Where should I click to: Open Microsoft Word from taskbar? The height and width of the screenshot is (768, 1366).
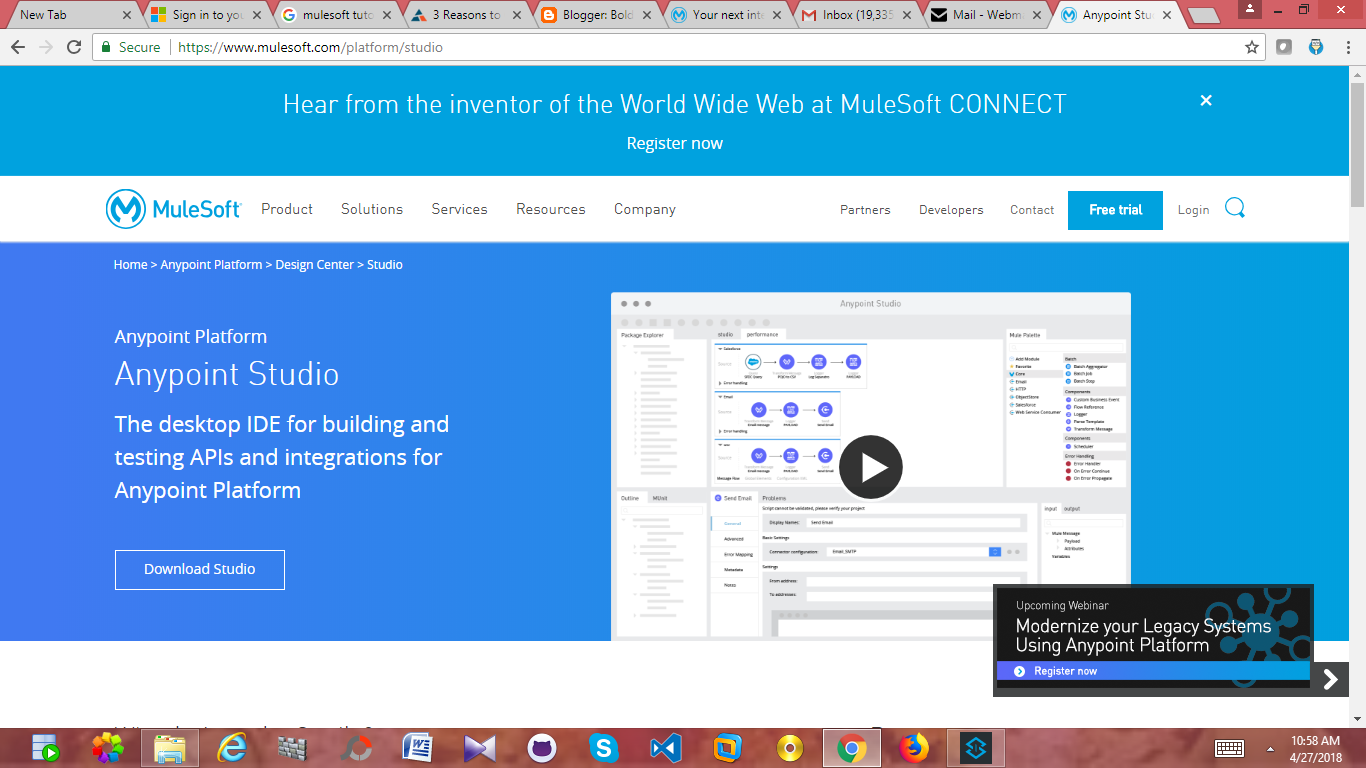click(x=417, y=748)
